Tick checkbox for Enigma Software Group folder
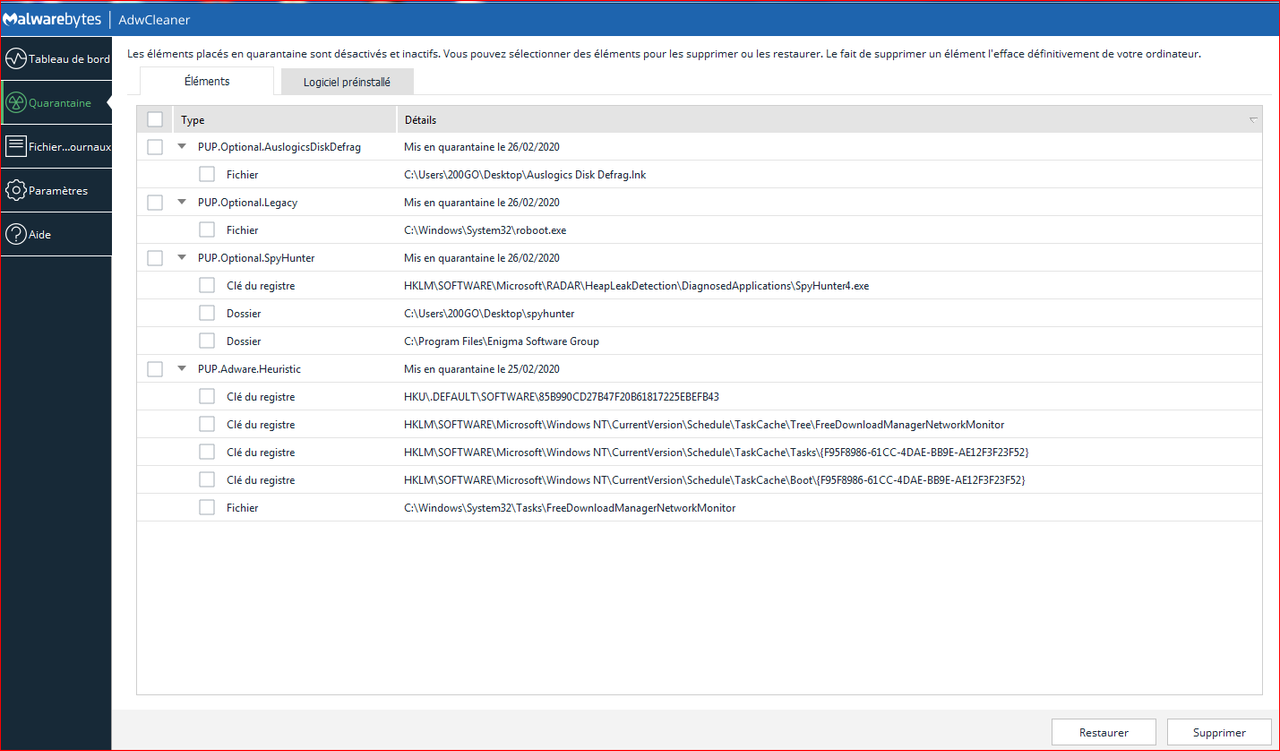 coord(207,341)
